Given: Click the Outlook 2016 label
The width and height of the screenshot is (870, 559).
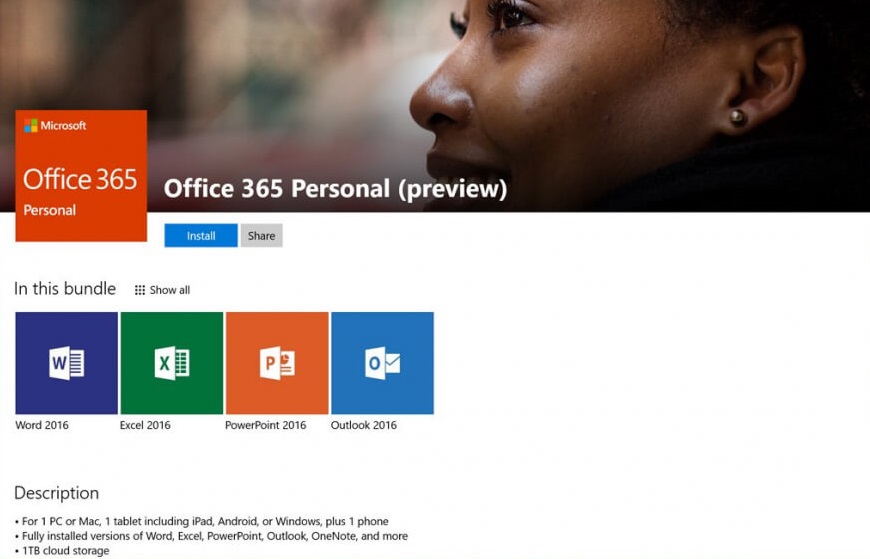Looking at the screenshot, I should click(364, 425).
